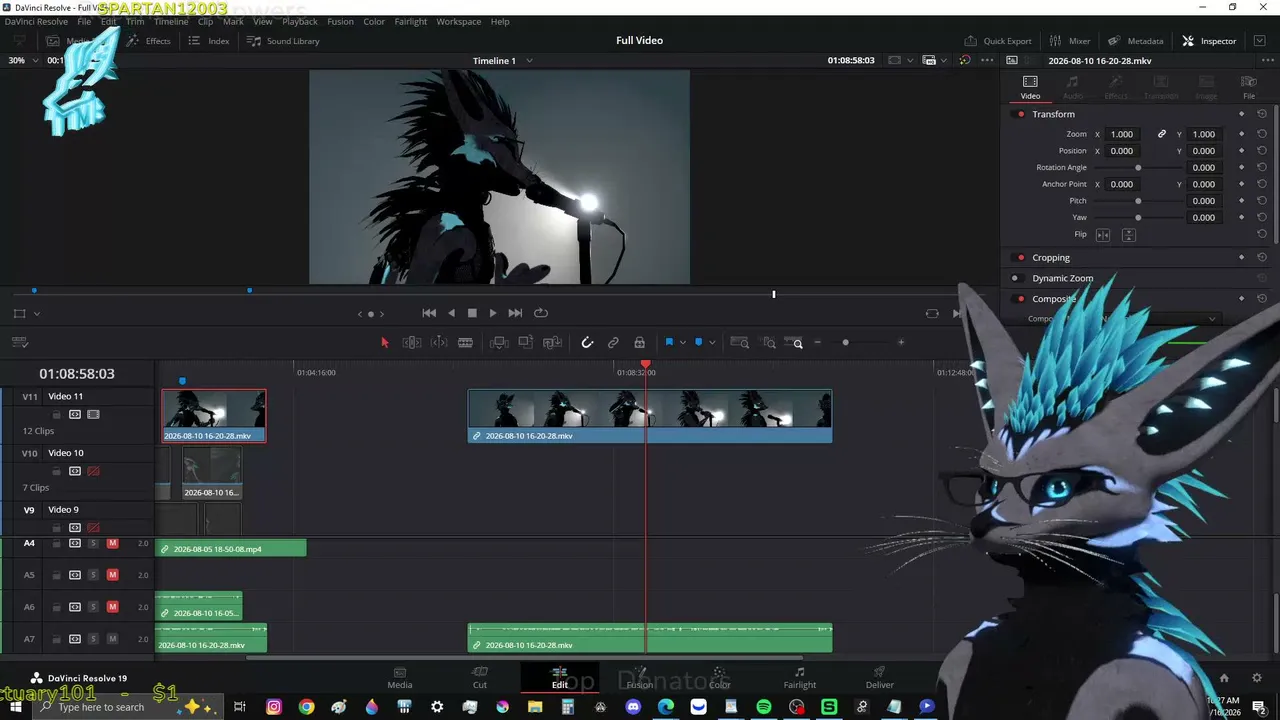Open the Timeline menu

171,21
